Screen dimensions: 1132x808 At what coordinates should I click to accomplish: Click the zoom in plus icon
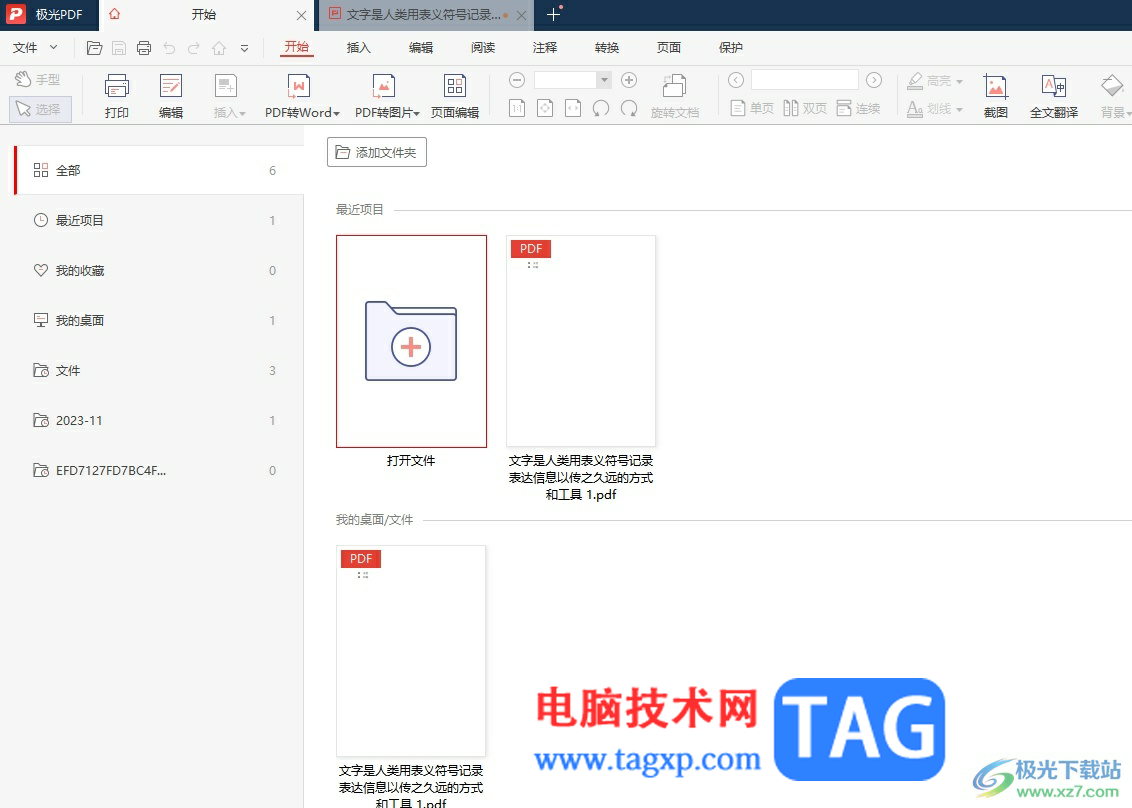[629, 80]
